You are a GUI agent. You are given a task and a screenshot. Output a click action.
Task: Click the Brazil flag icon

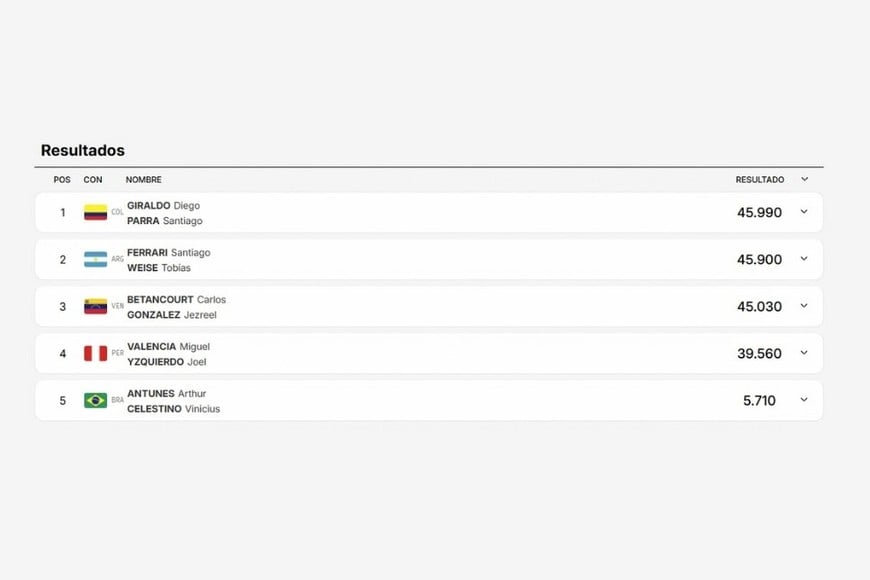(95, 400)
